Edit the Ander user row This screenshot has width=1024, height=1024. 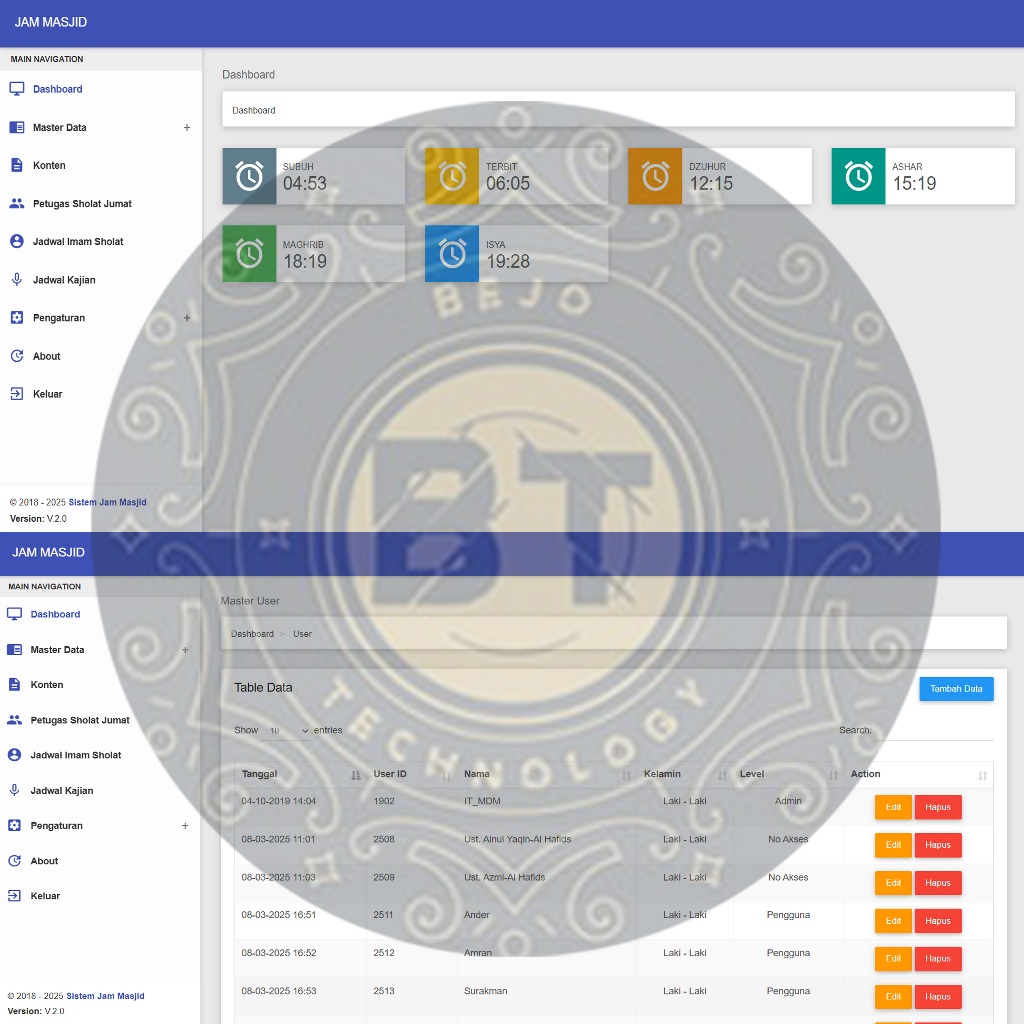click(893, 921)
